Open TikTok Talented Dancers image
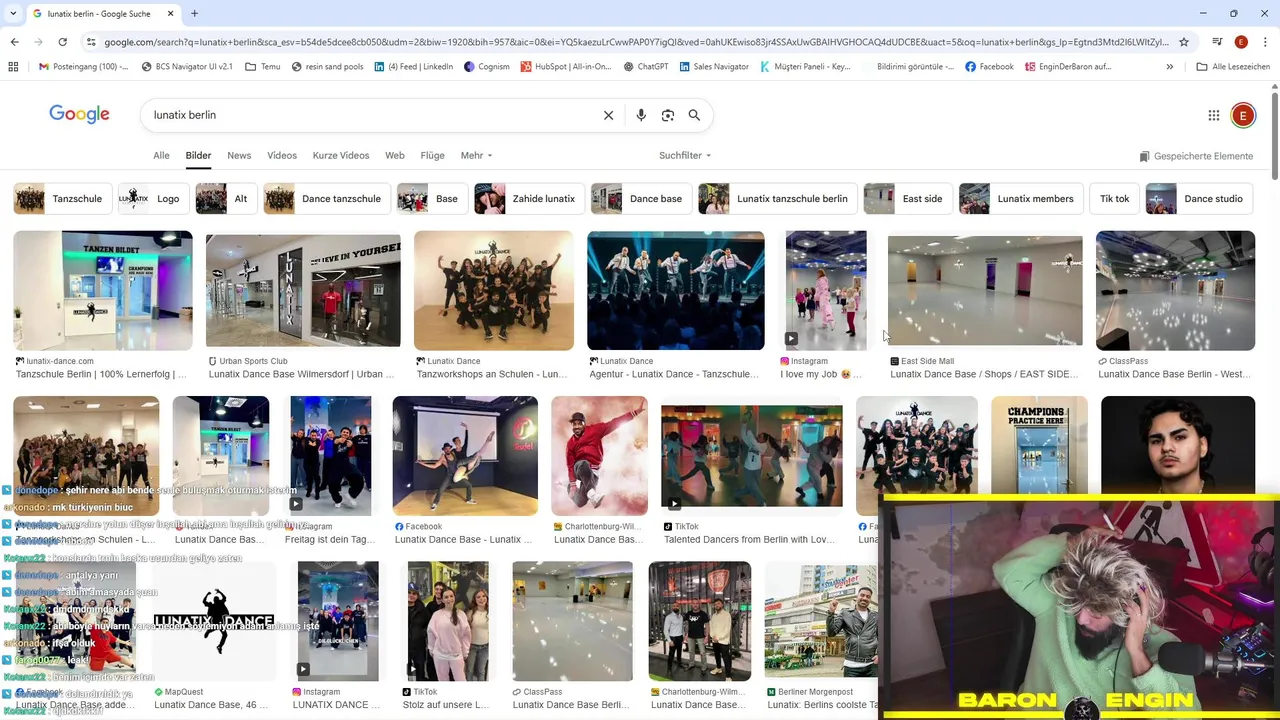Viewport: 1280px width, 720px height. pos(751,455)
